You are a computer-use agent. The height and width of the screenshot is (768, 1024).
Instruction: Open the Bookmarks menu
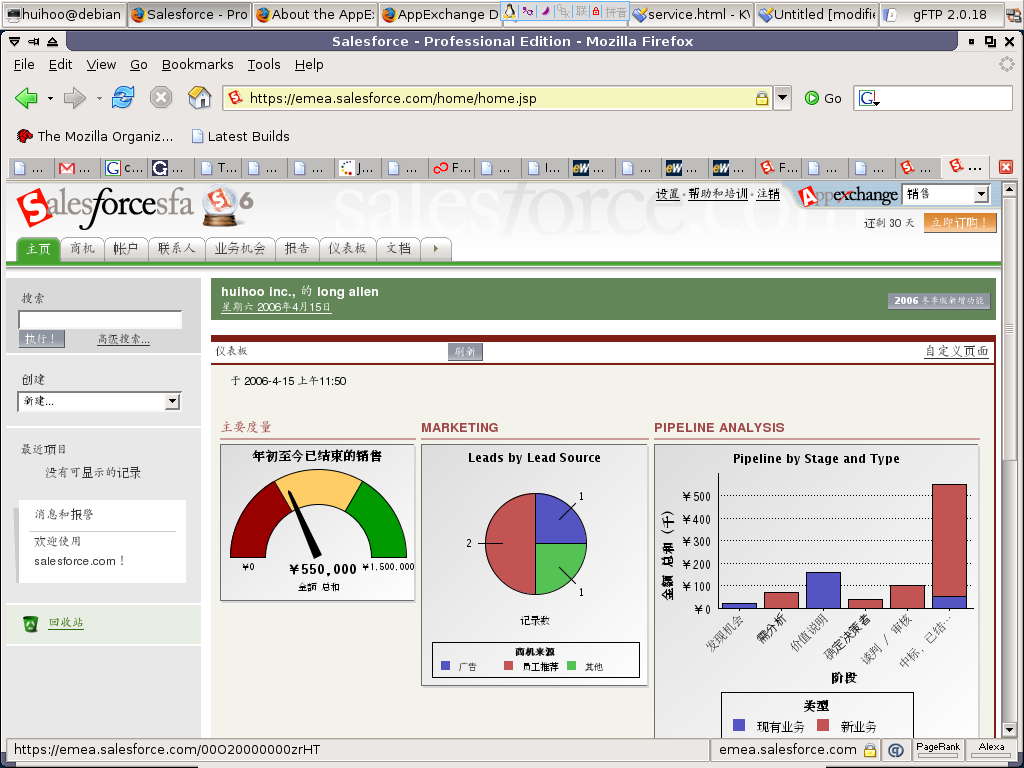[x=197, y=65]
